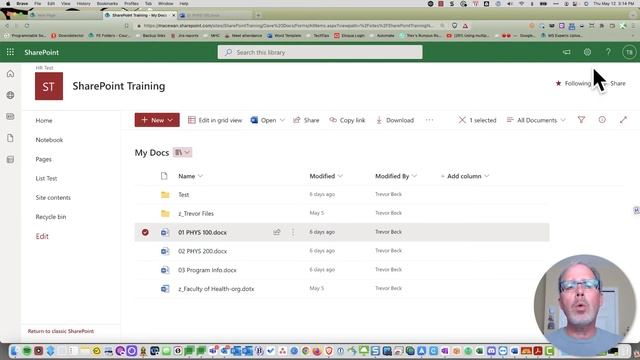
Task: Click the Word icon of 02 PHYS 200.docx
Action: [x=165, y=251]
